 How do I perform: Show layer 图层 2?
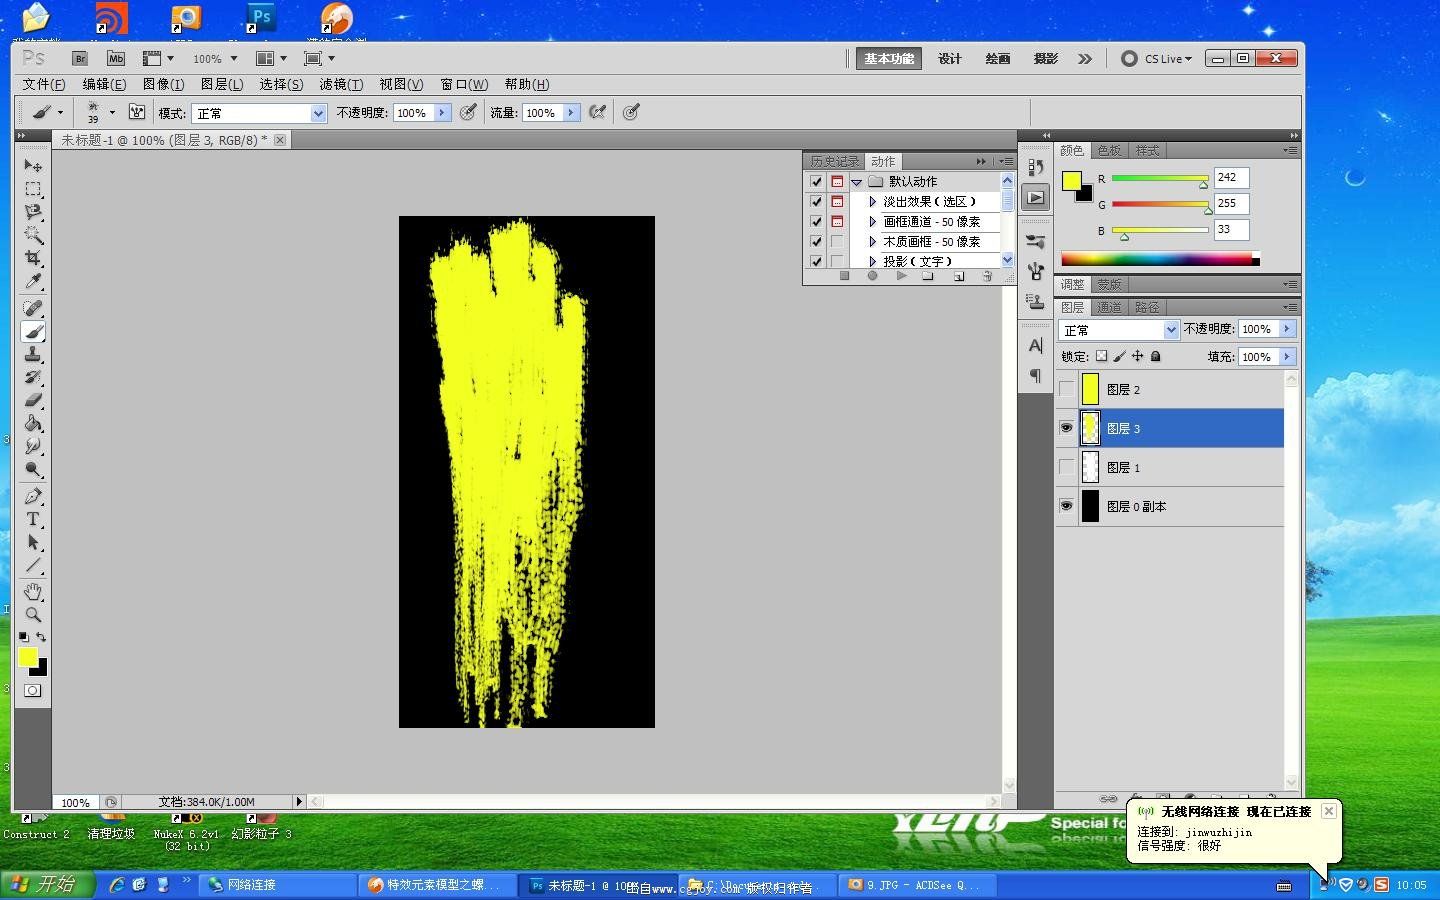(1066, 389)
